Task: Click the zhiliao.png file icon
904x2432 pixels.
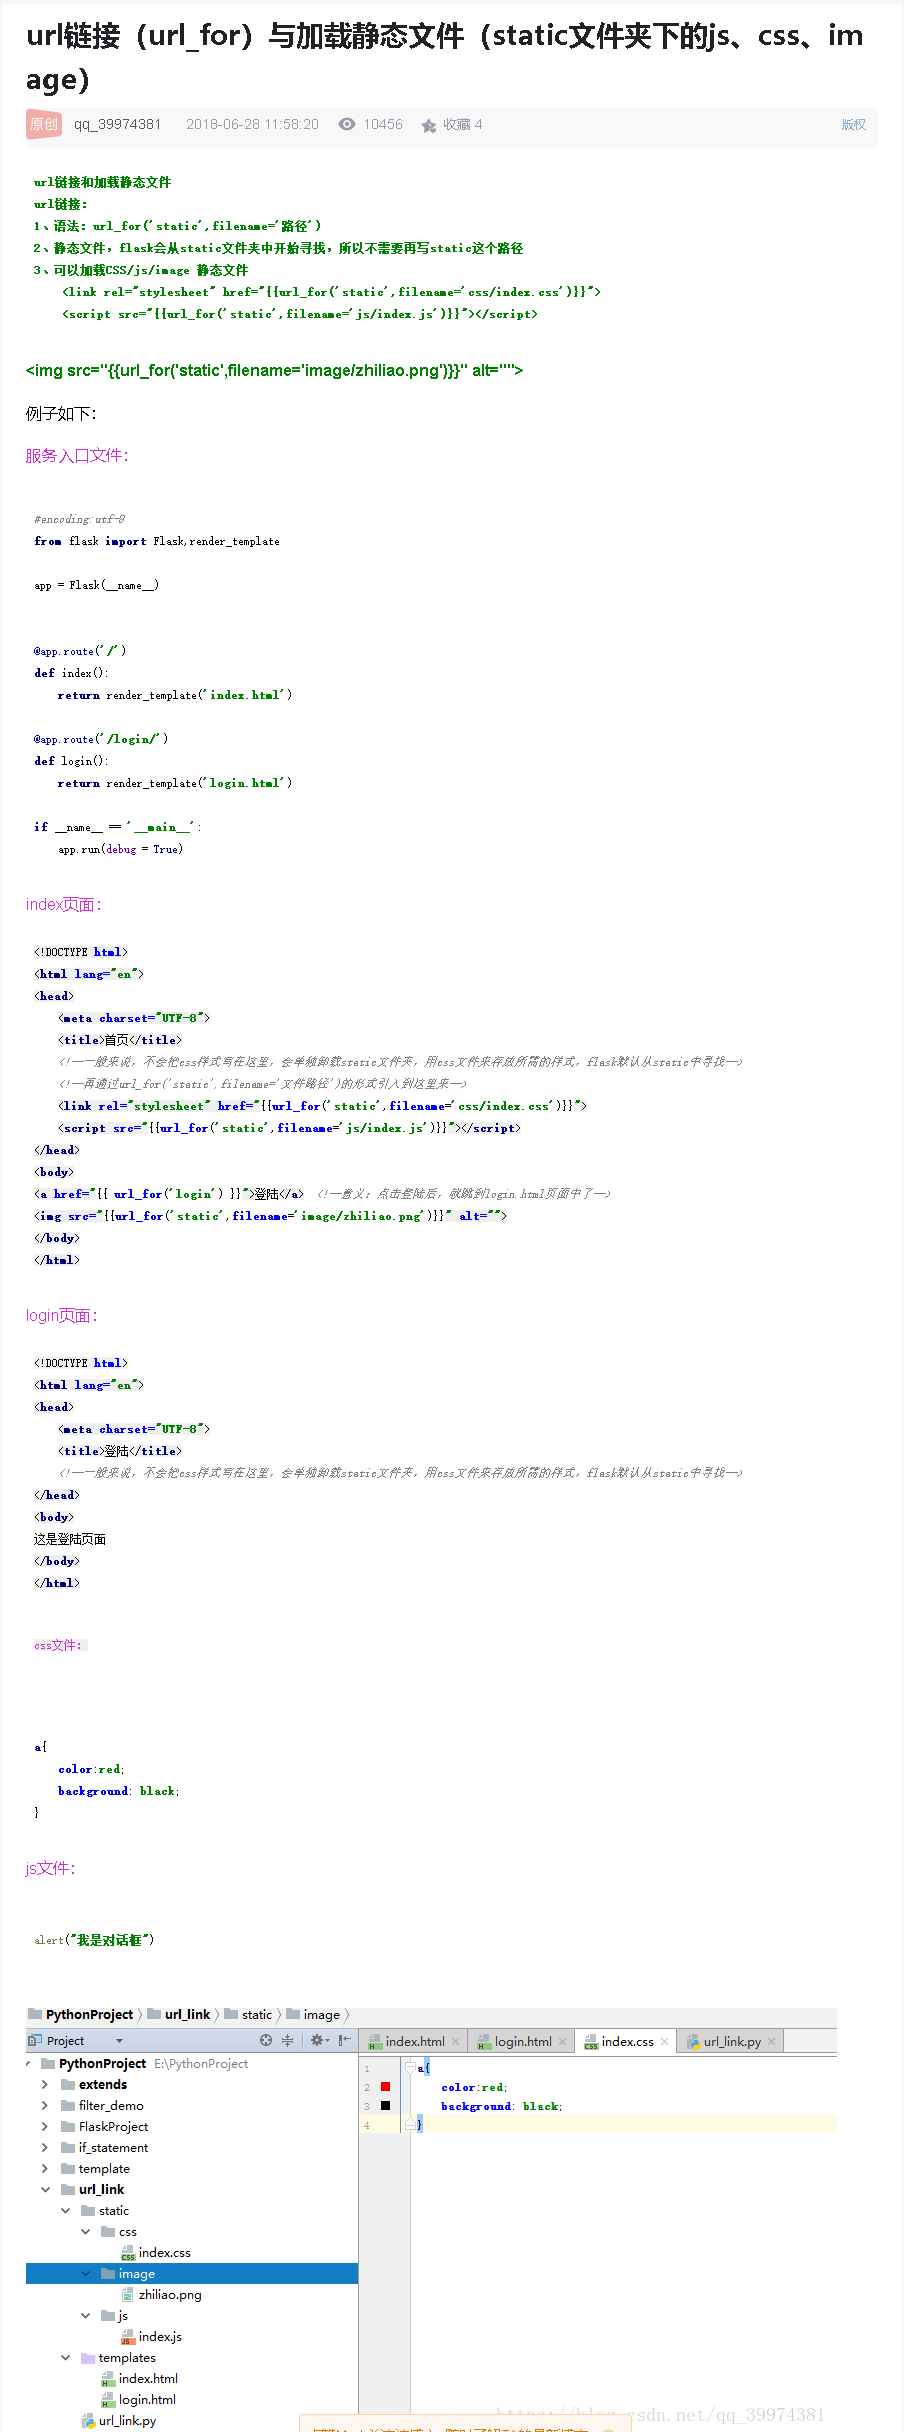Action: [x=128, y=2294]
